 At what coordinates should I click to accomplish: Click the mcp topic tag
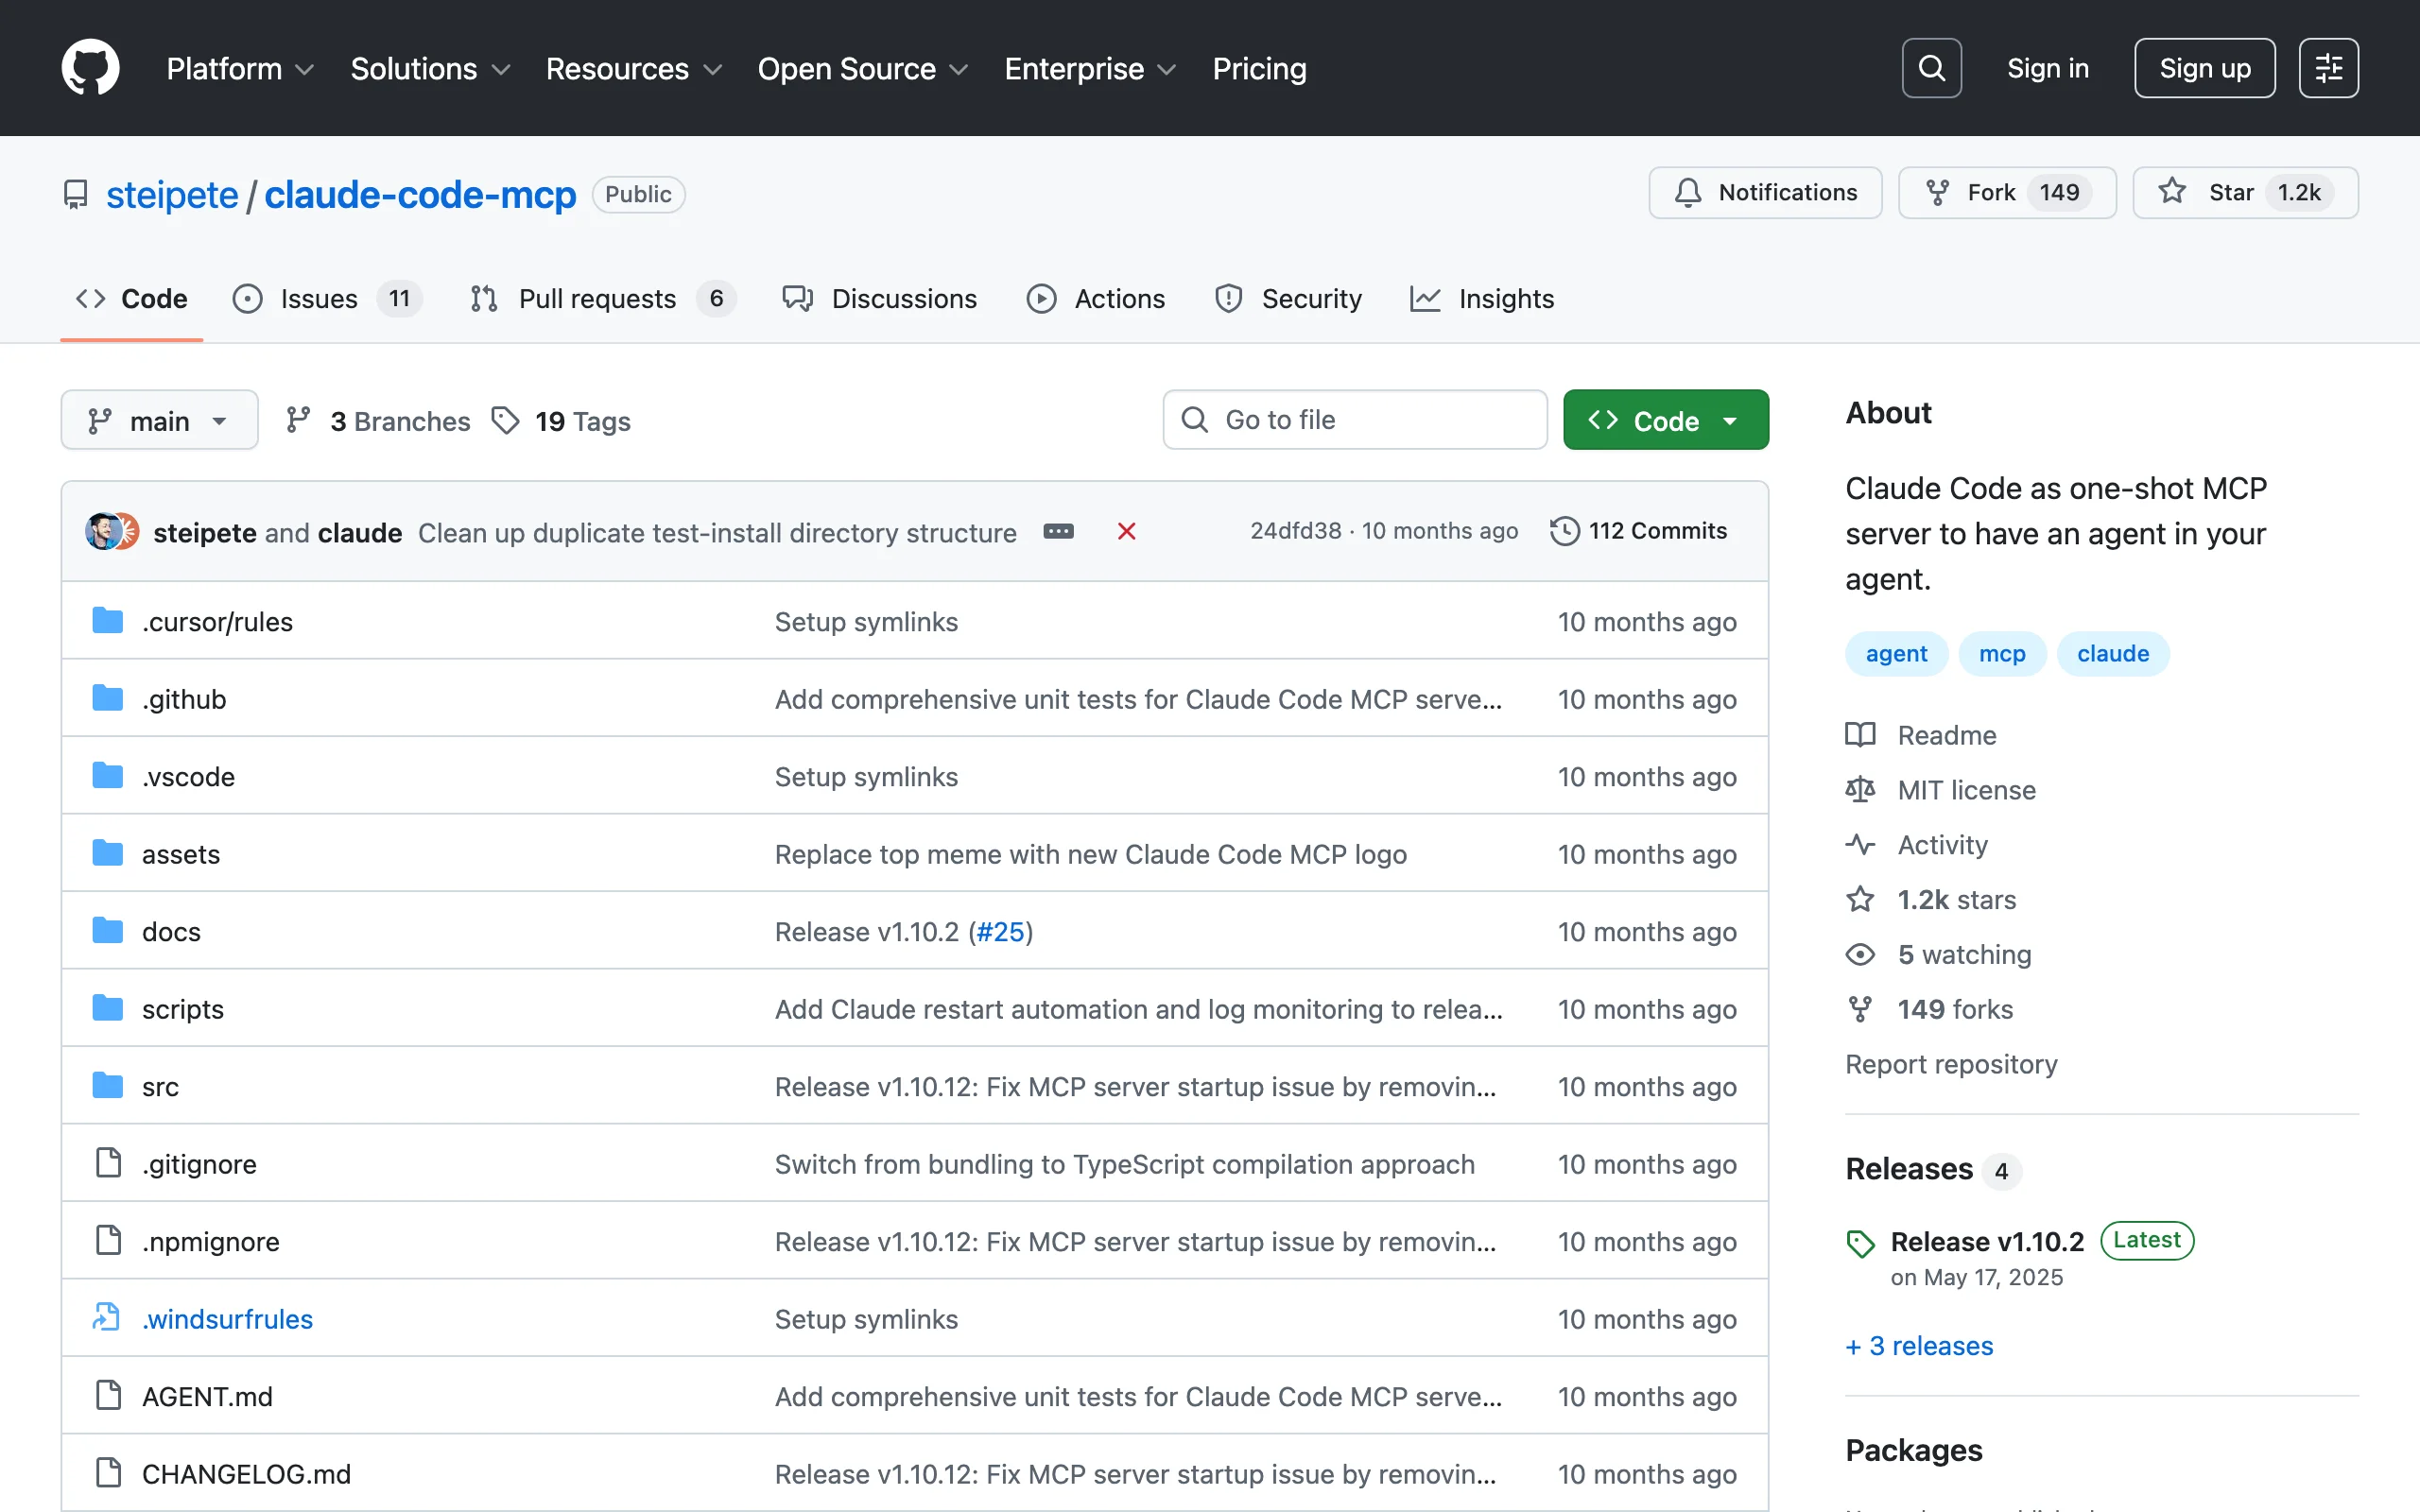tap(2001, 654)
